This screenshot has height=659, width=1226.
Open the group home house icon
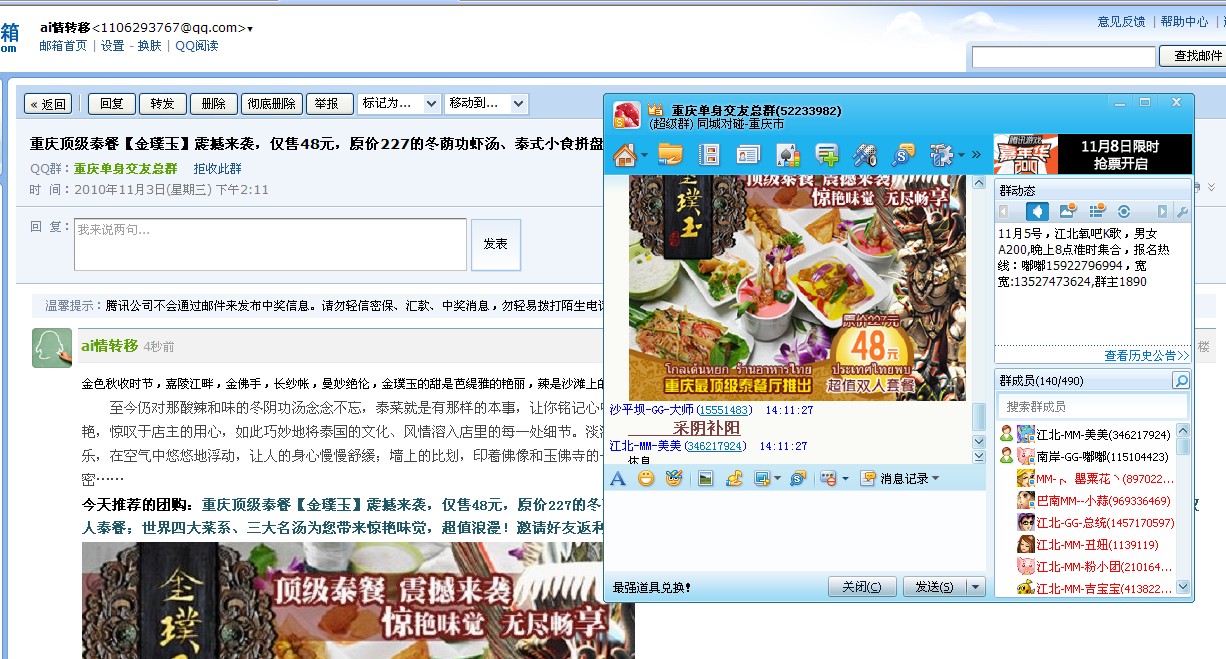tap(625, 155)
